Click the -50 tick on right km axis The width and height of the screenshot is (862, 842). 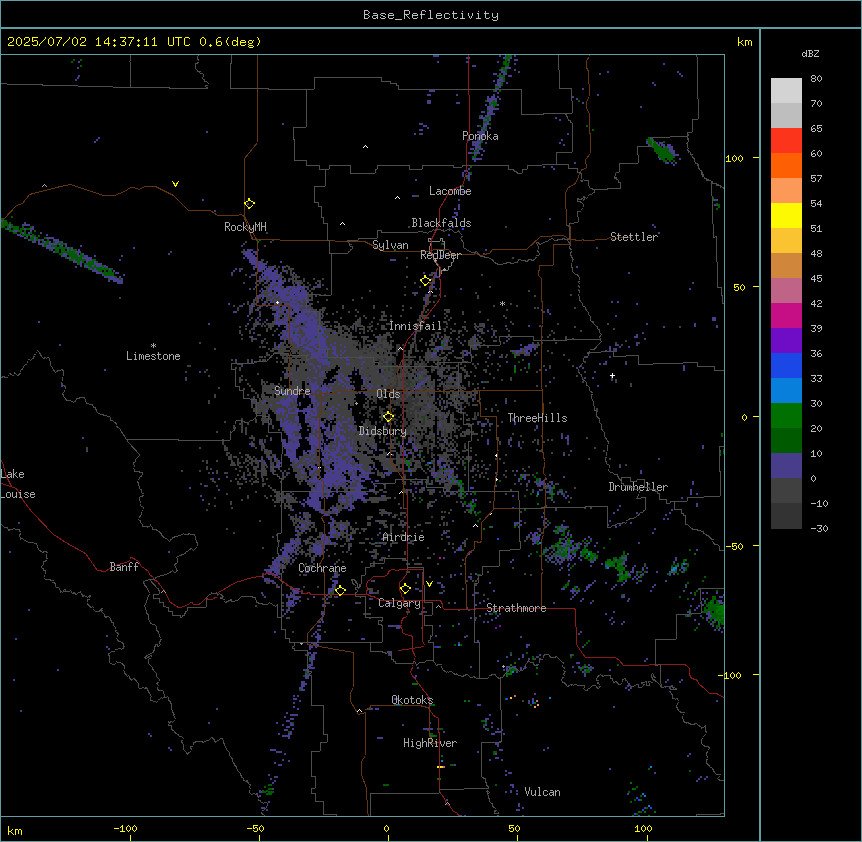pos(734,546)
